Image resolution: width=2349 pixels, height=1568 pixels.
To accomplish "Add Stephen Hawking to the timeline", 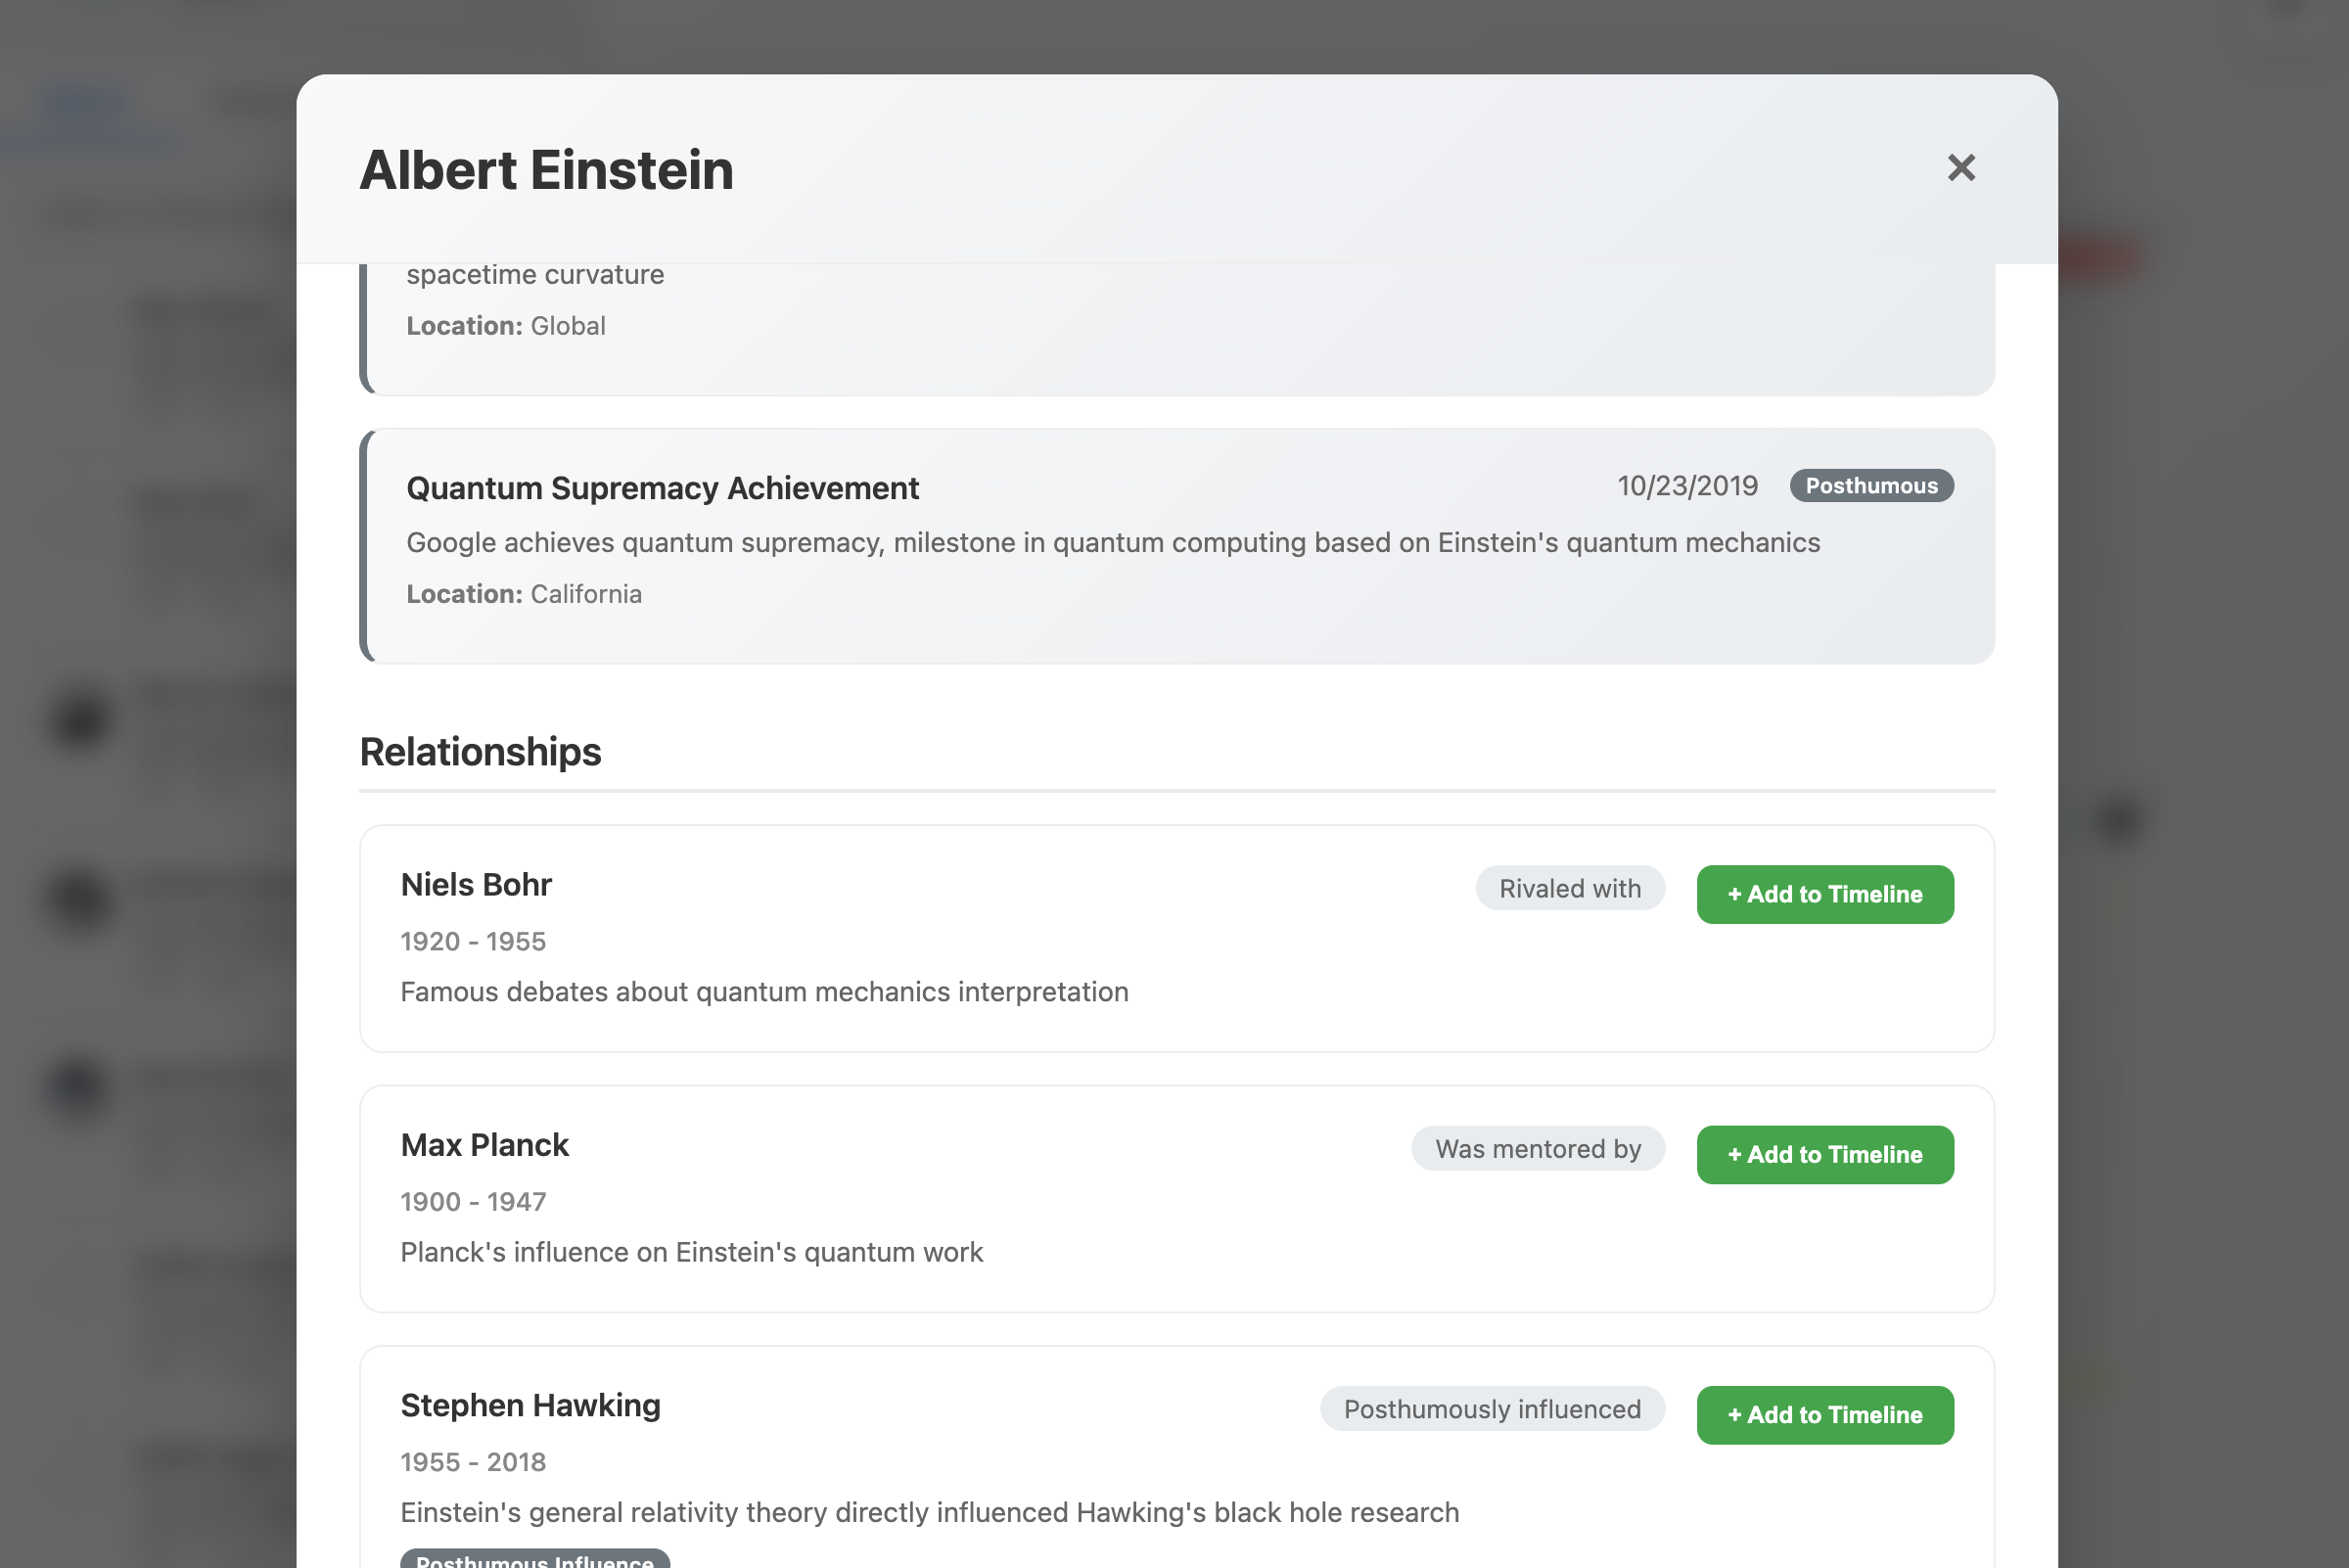I will pyautogui.click(x=1824, y=1414).
